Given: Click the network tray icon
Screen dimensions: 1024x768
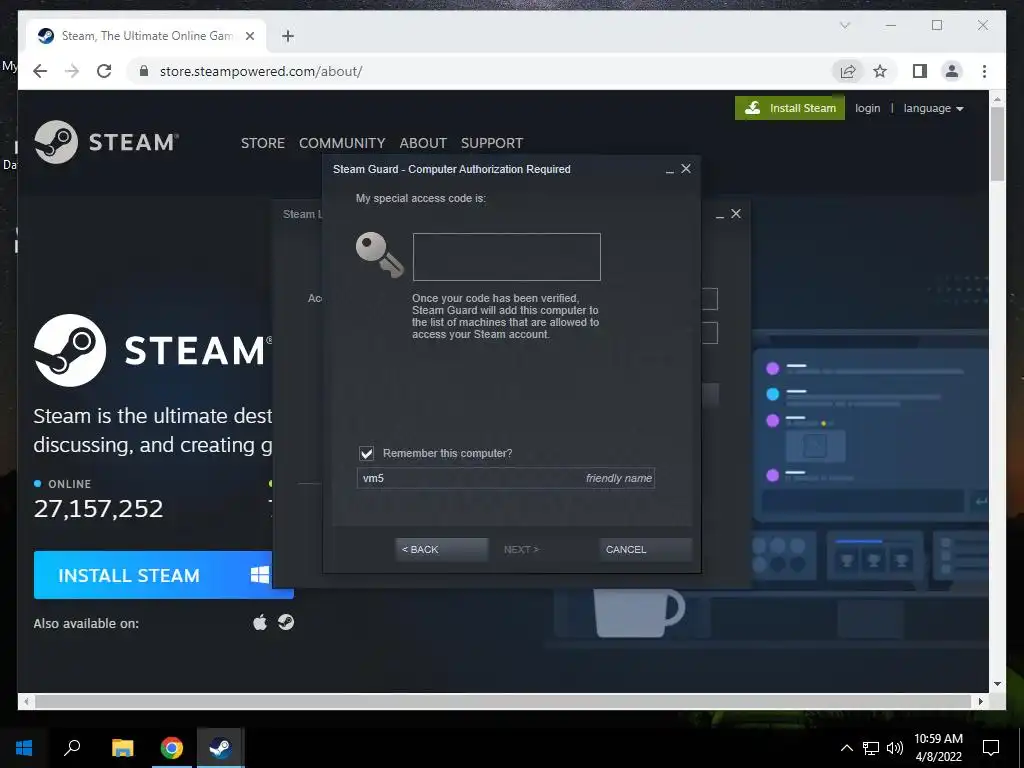Looking at the screenshot, I should pyautogui.click(x=871, y=748).
